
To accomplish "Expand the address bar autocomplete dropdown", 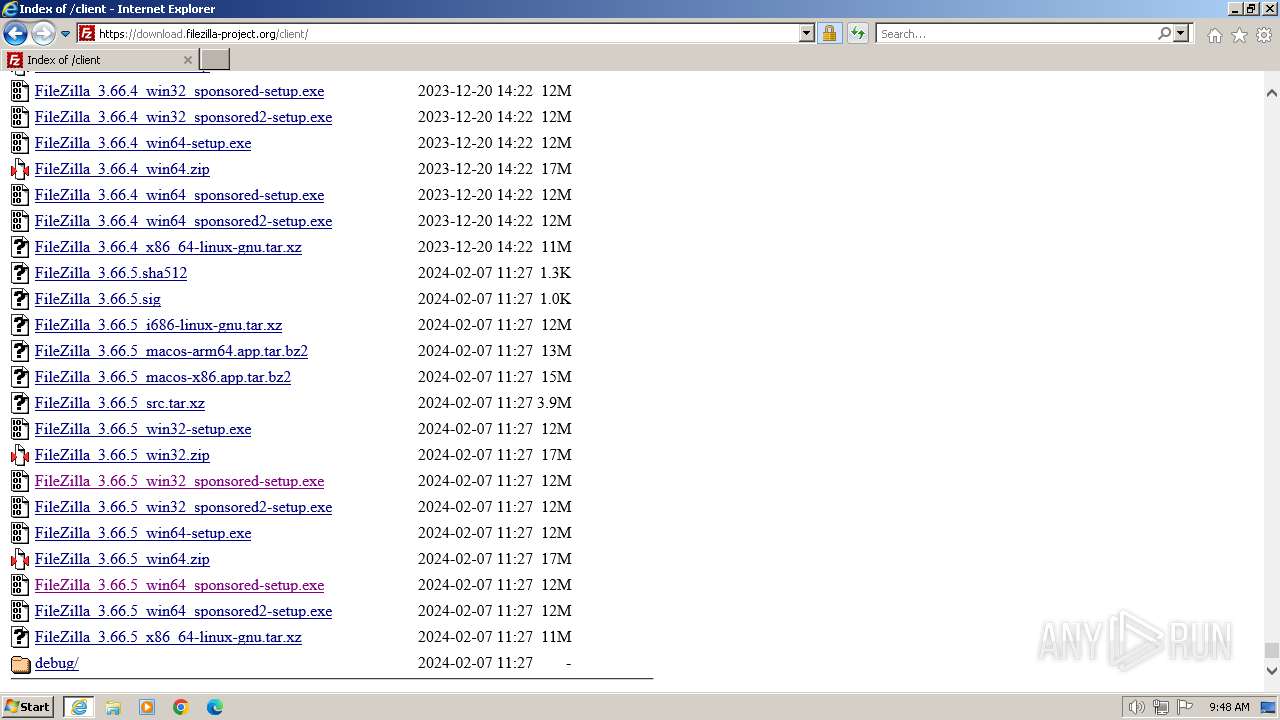I will pyautogui.click(x=807, y=33).
